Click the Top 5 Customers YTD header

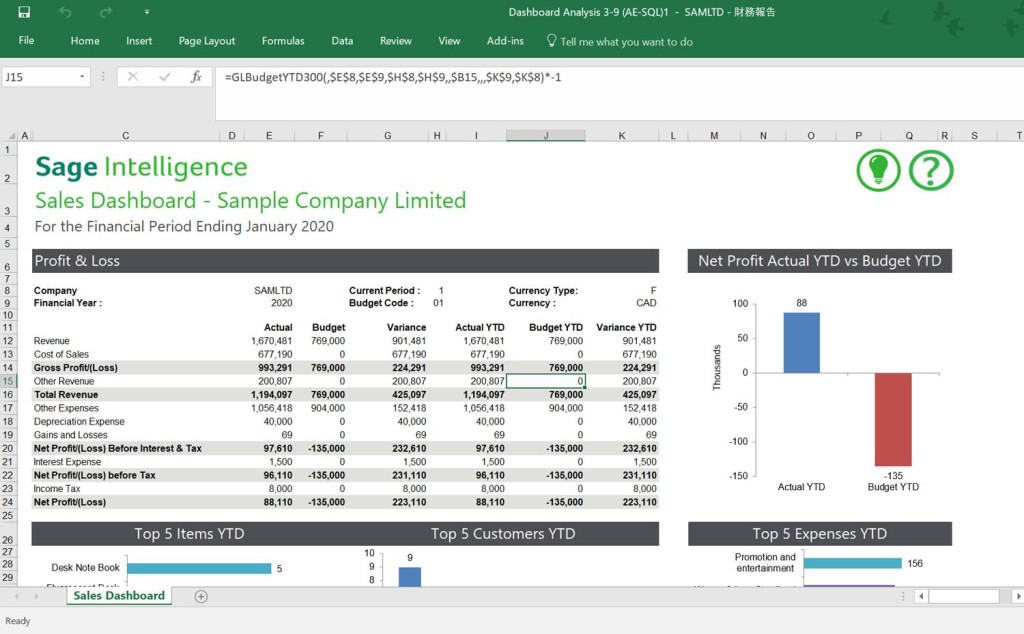coord(503,533)
